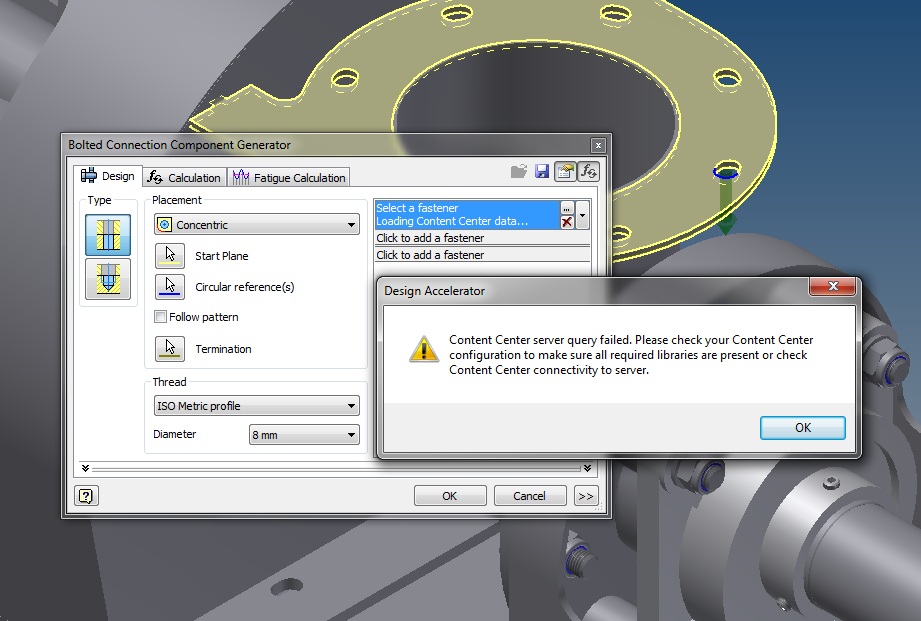
Task: Enable the Follow pattern checkbox
Action: coord(160,317)
